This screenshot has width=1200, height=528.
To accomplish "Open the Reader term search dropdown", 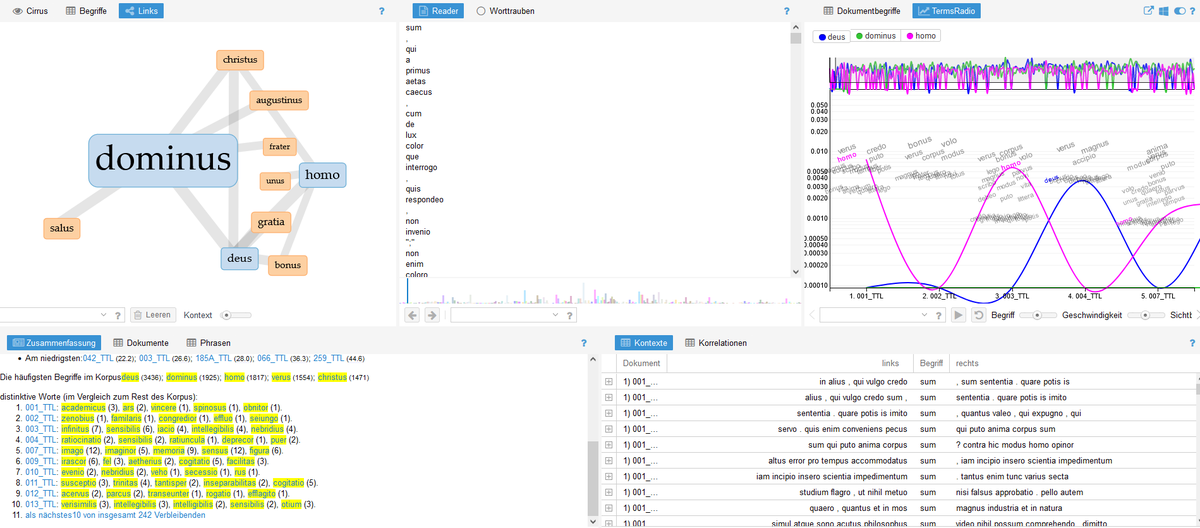I will 556,315.
